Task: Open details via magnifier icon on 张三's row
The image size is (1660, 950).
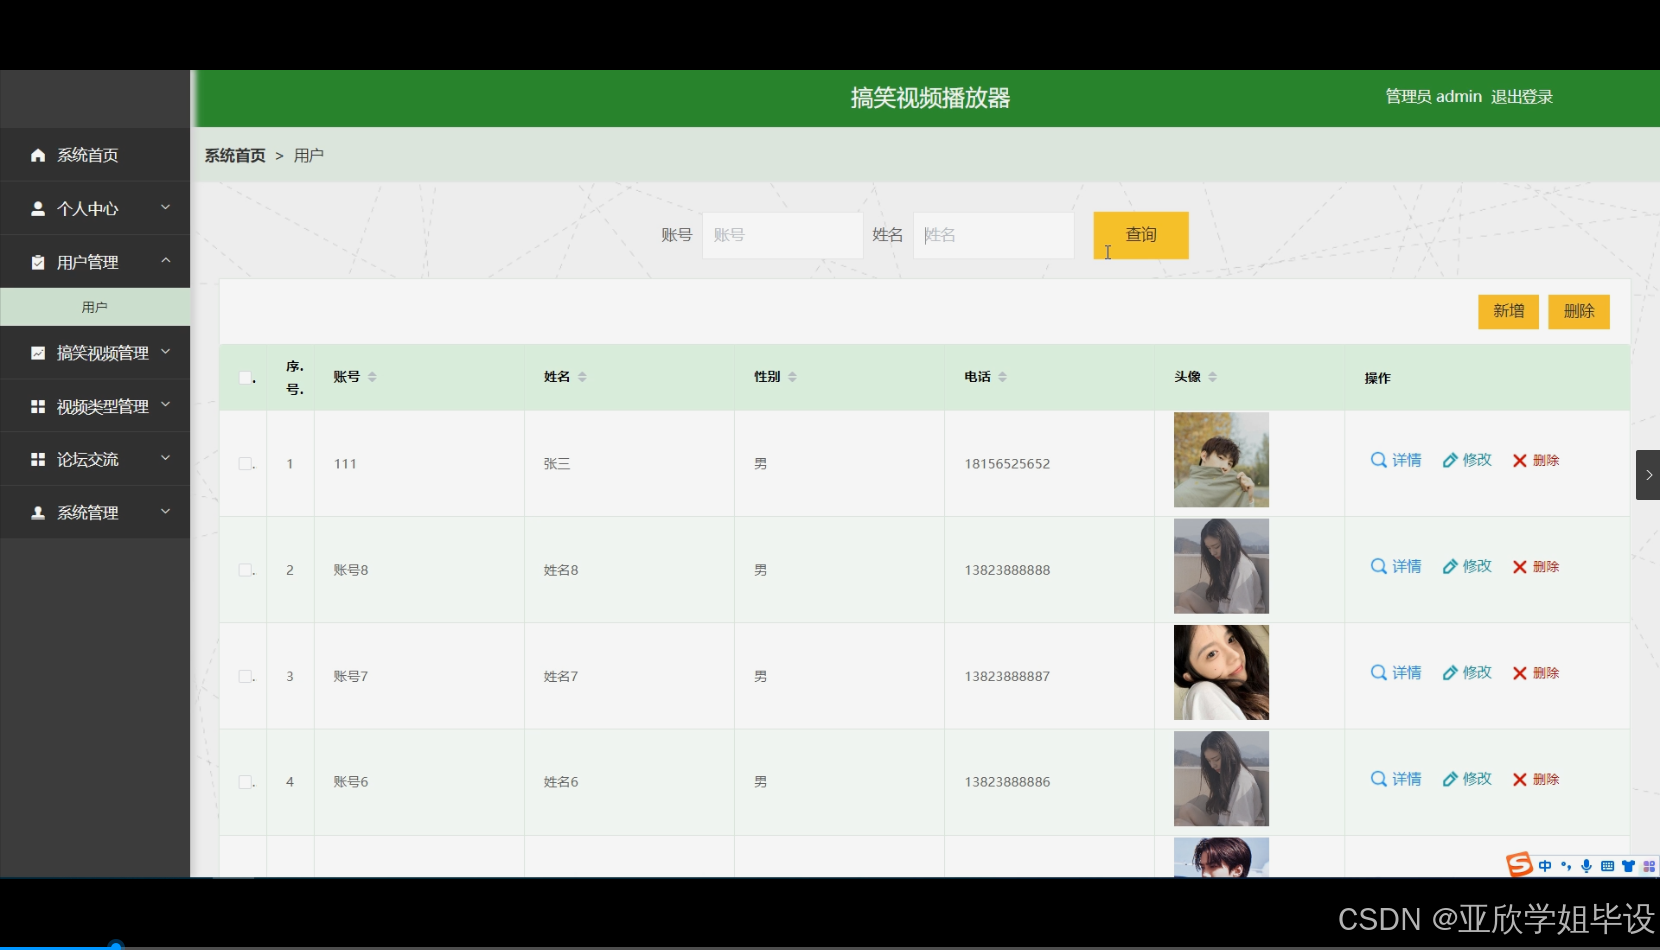Action: coord(1378,460)
